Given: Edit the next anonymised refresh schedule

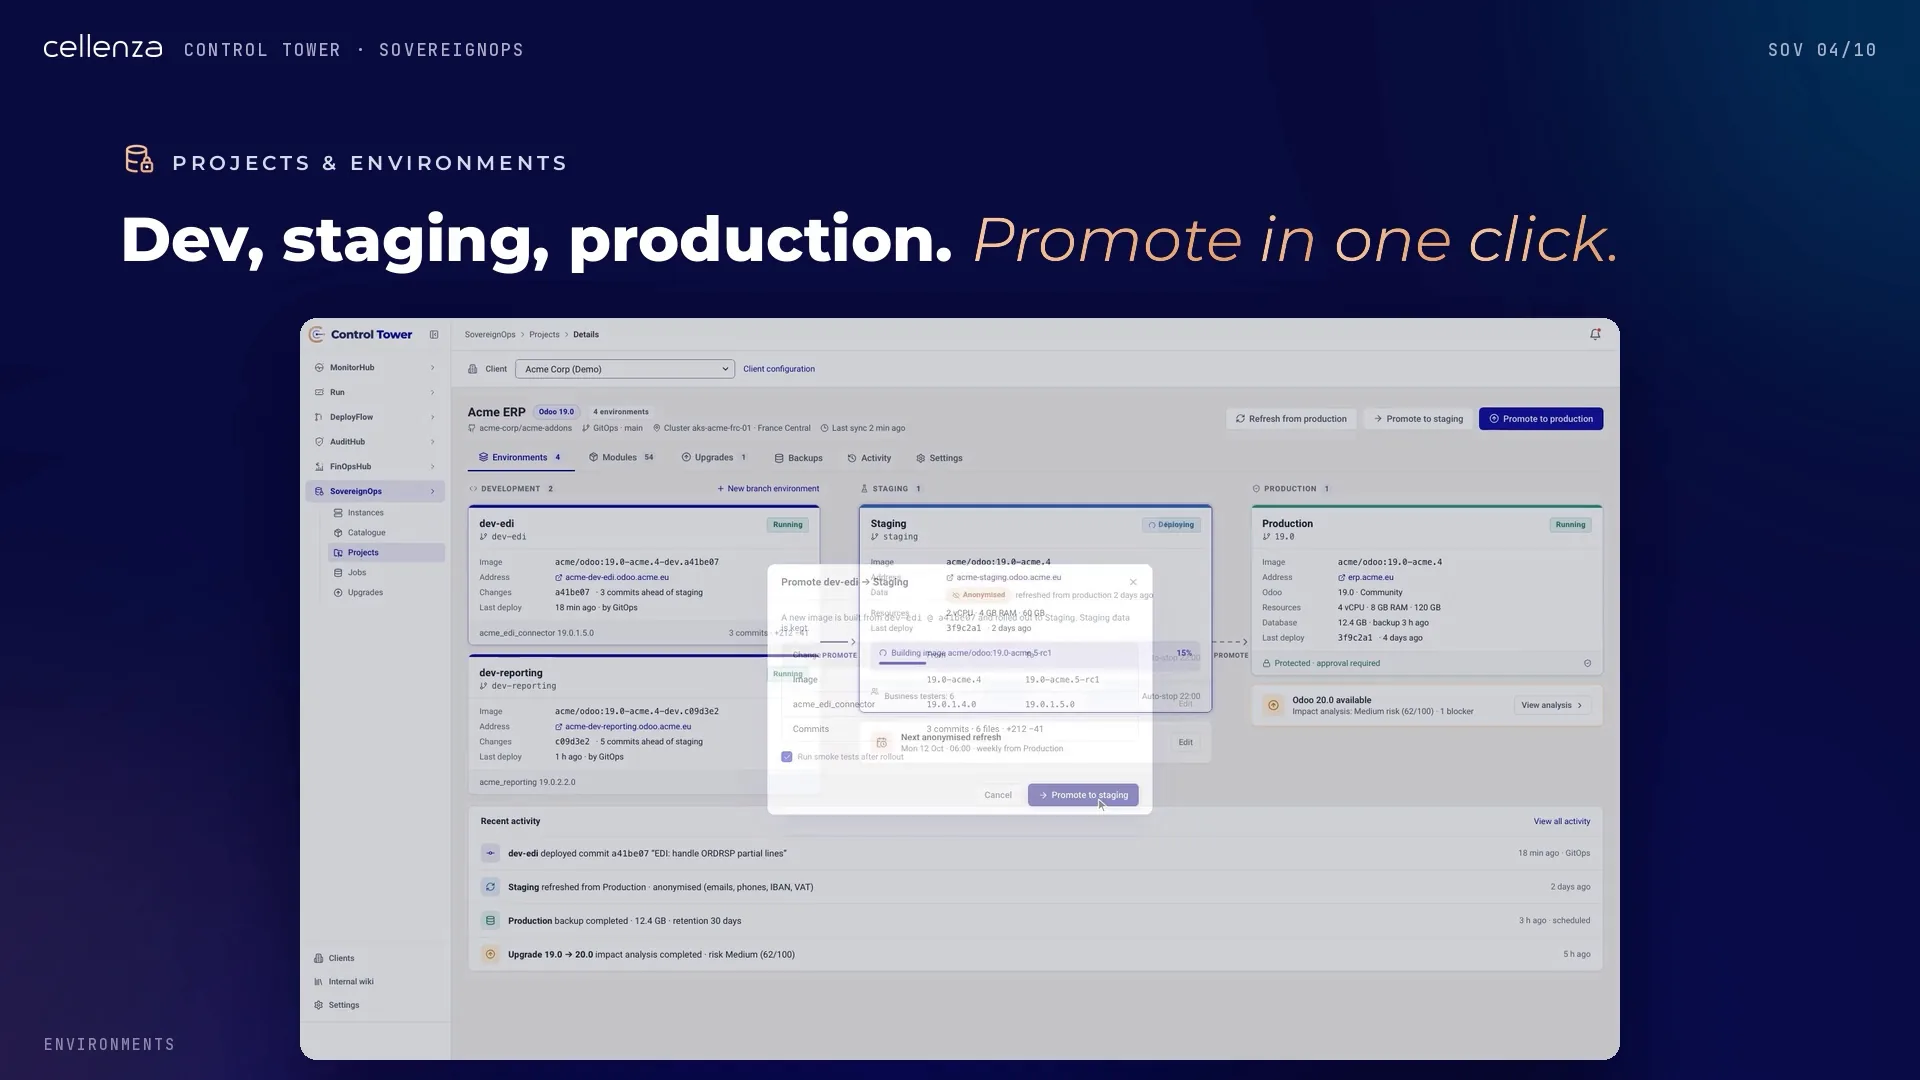Looking at the screenshot, I should [x=1185, y=743].
